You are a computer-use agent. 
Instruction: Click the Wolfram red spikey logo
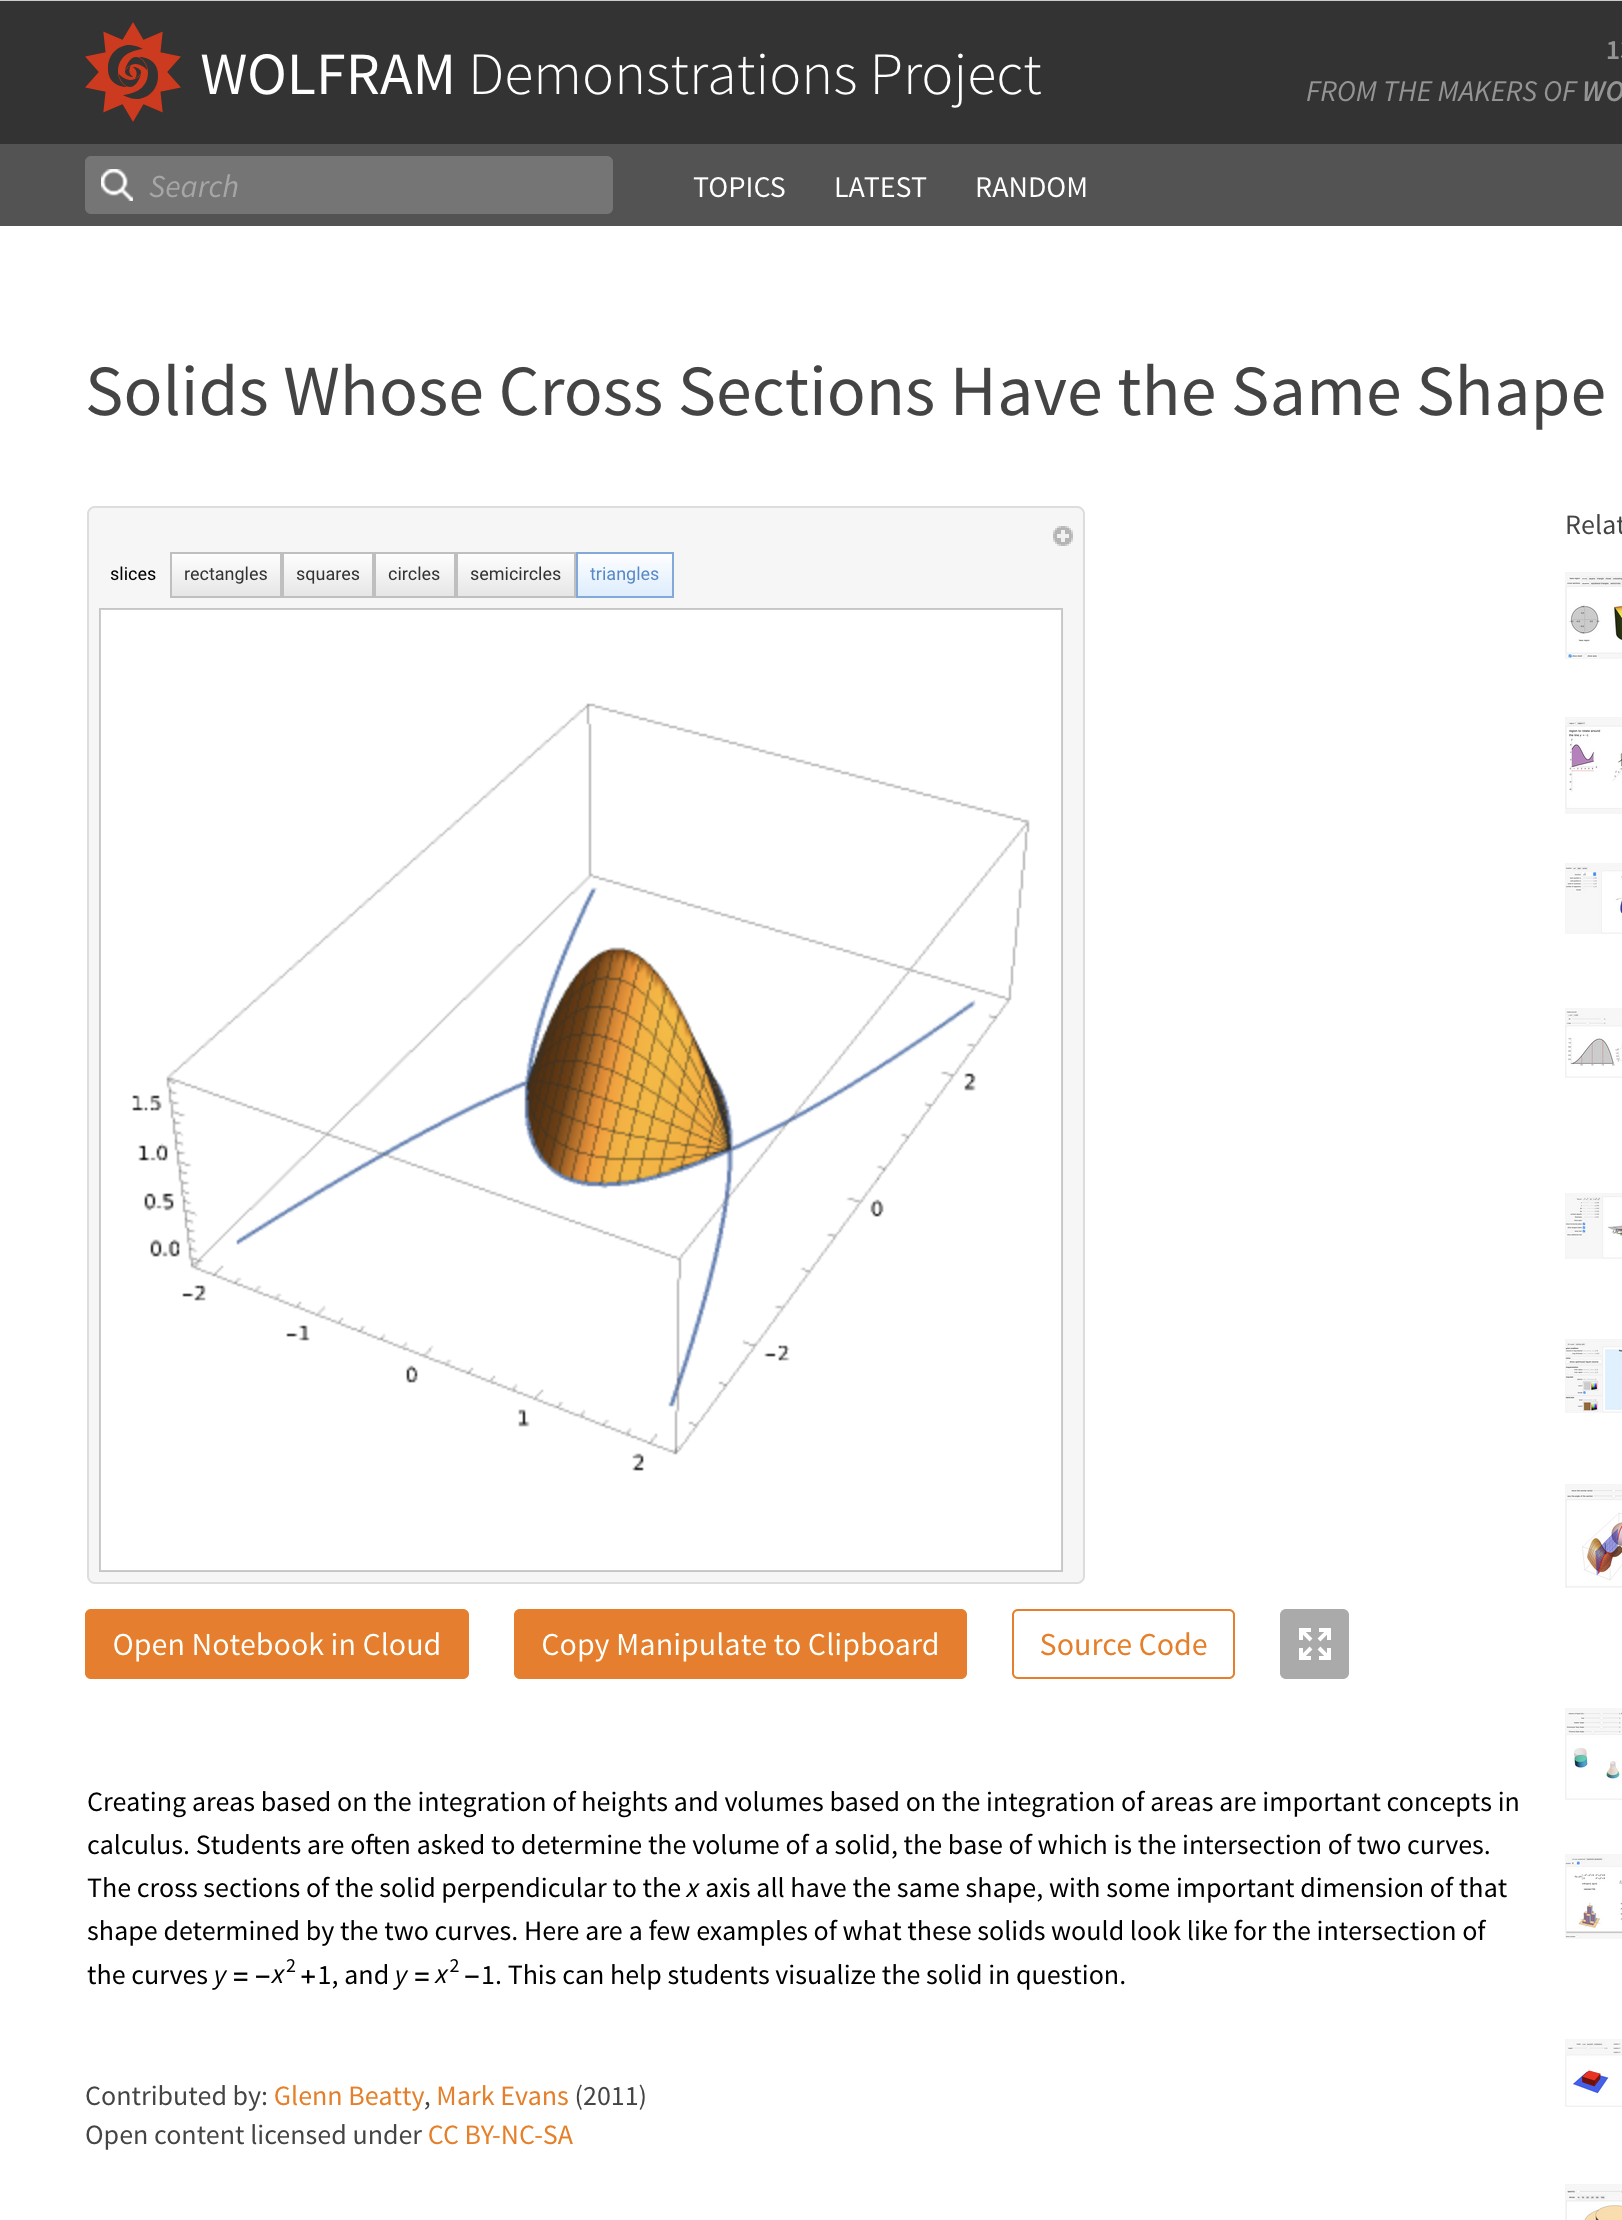pyautogui.click(x=133, y=73)
